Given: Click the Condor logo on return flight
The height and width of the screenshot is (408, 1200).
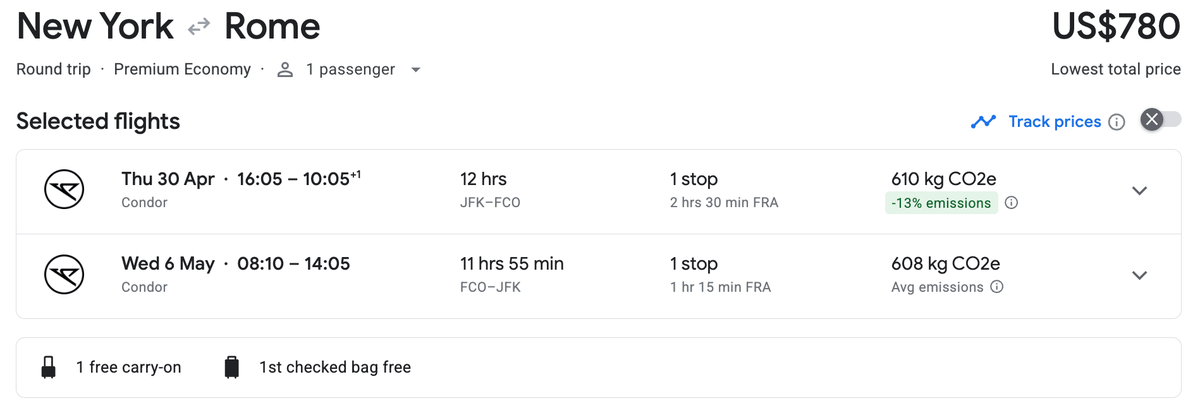Looking at the screenshot, I should (x=65, y=275).
